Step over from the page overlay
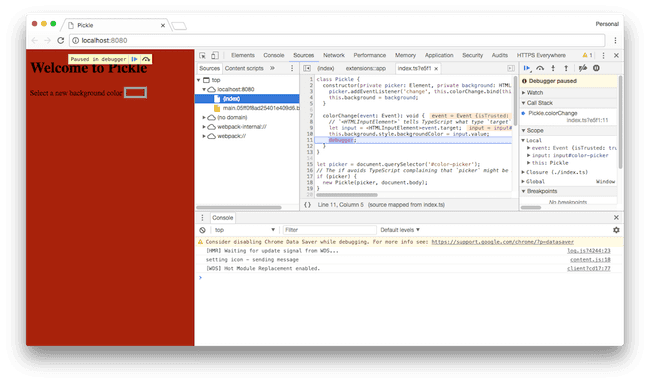The image size is (650, 383). 146,59
